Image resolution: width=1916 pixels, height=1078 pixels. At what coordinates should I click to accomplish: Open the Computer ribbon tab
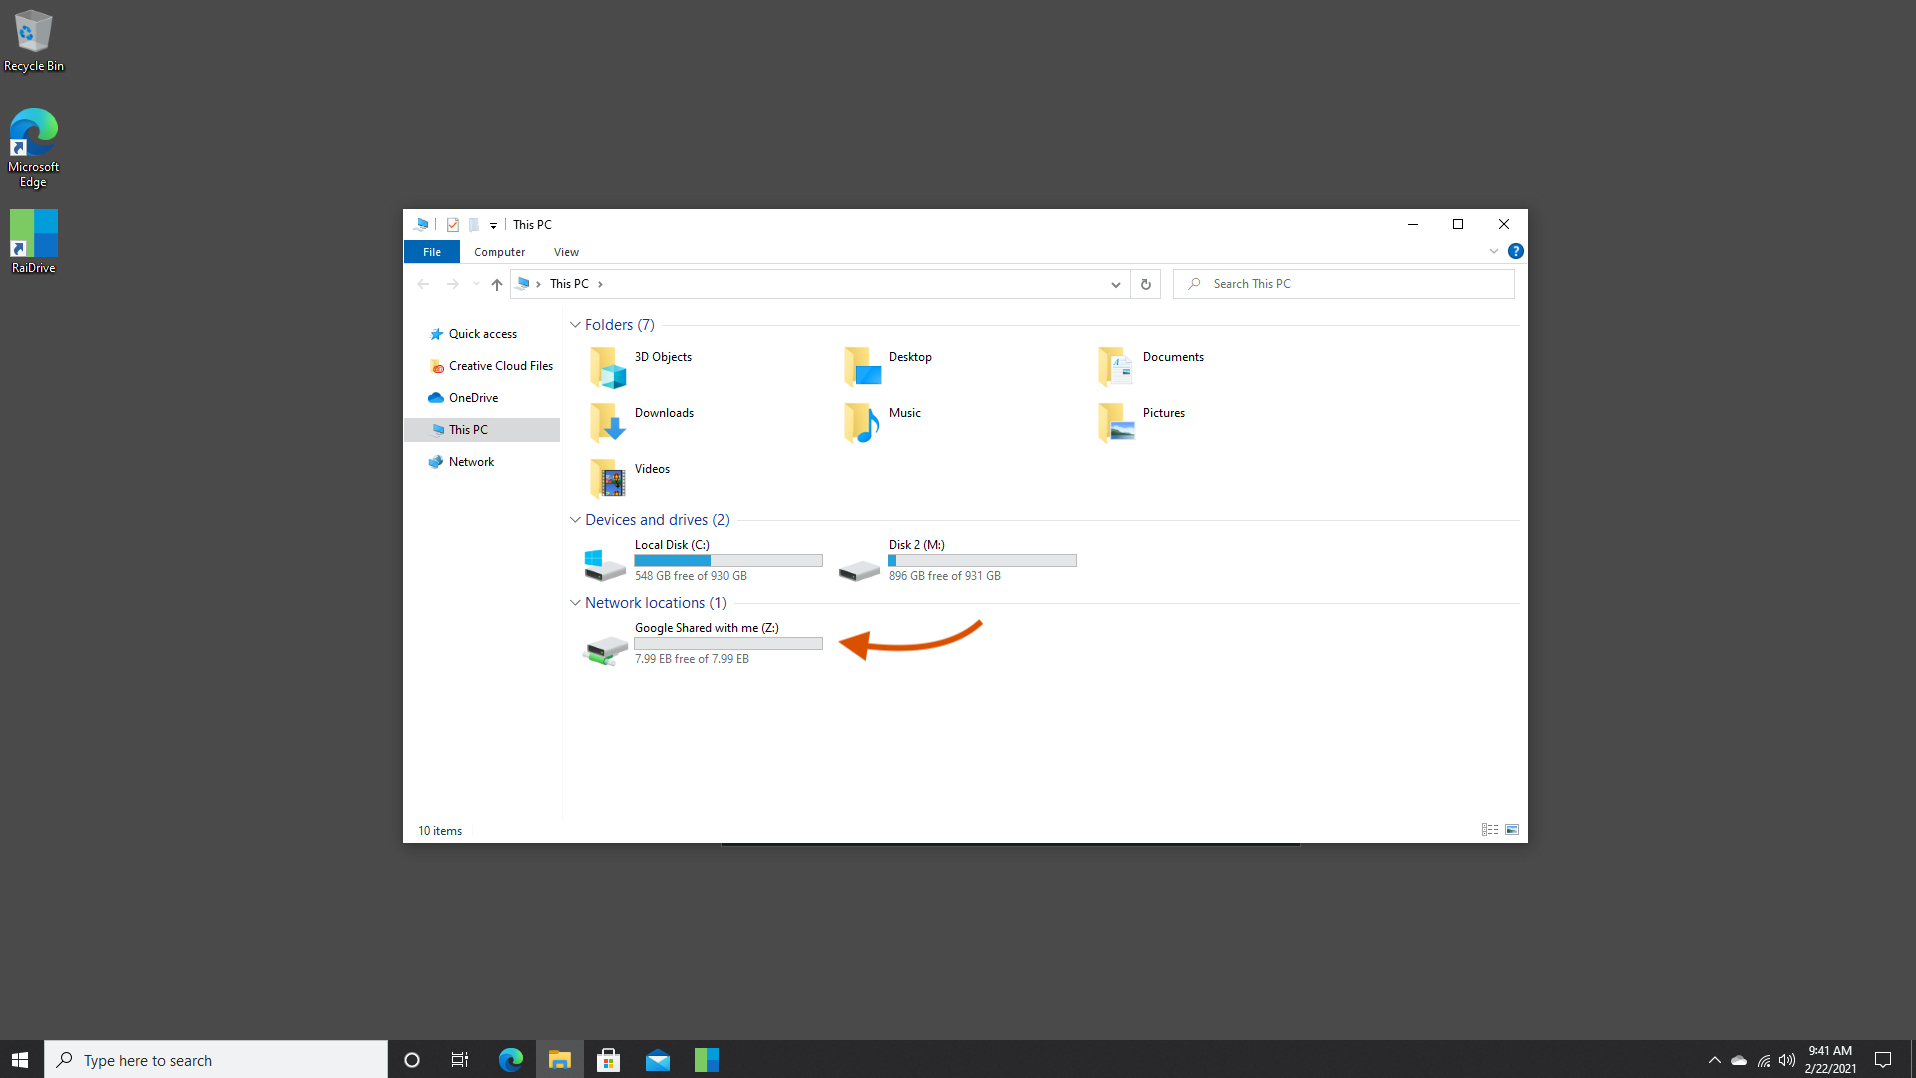499,251
